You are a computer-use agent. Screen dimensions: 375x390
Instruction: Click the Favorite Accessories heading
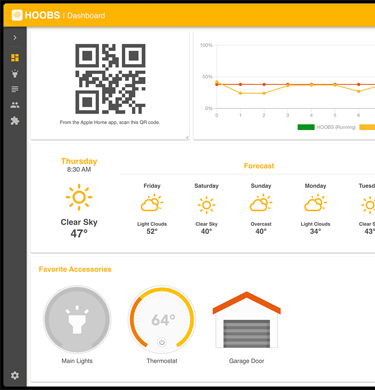(x=75, y=269)
